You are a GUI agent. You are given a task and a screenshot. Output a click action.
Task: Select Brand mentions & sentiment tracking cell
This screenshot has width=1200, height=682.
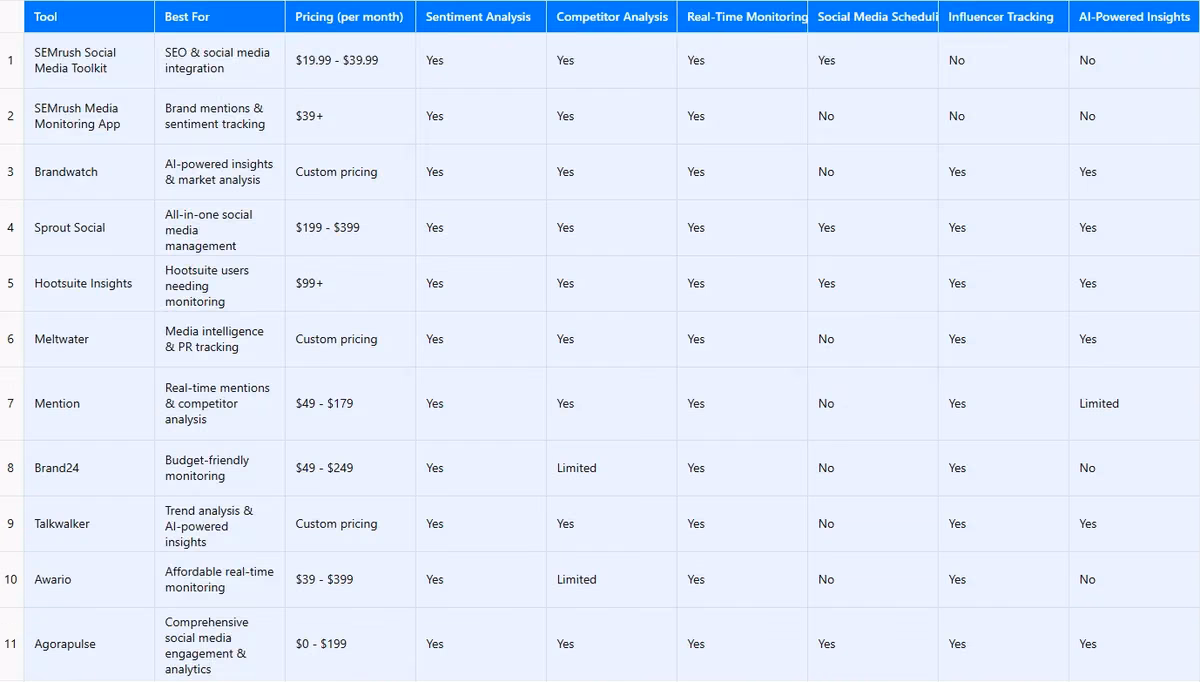pos(220,116)
